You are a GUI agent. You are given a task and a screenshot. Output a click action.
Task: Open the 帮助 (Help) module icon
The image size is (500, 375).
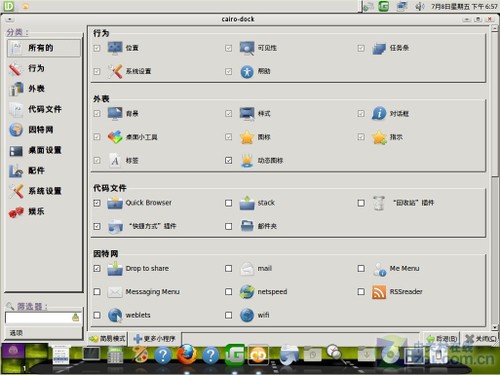(247, 71)
